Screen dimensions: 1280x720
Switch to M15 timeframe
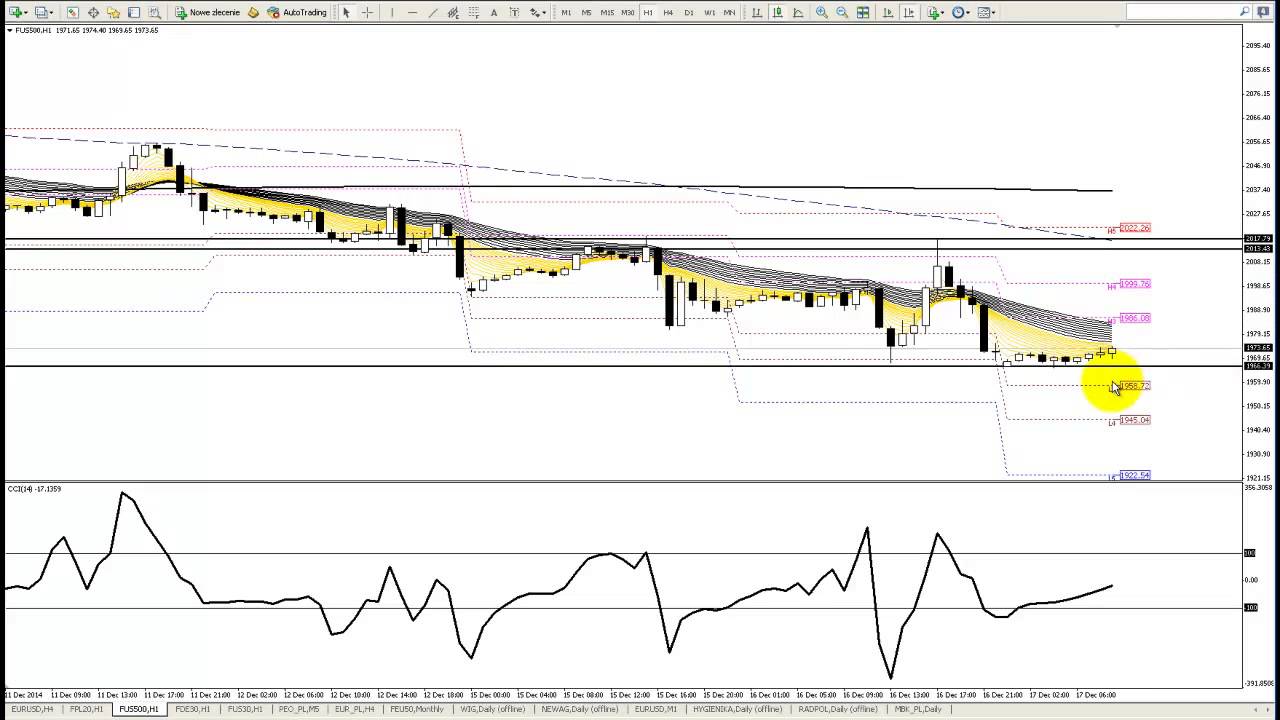pos(607,12)
